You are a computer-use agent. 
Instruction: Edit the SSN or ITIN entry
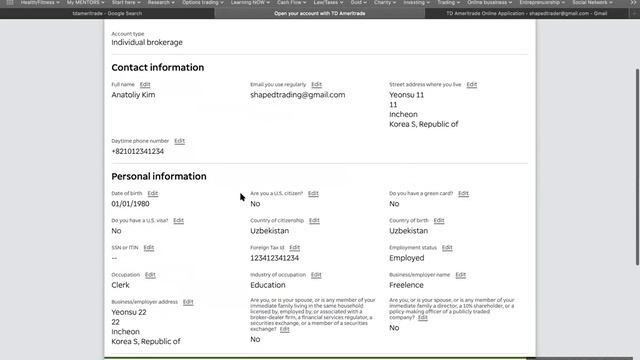tap(149, 248)
